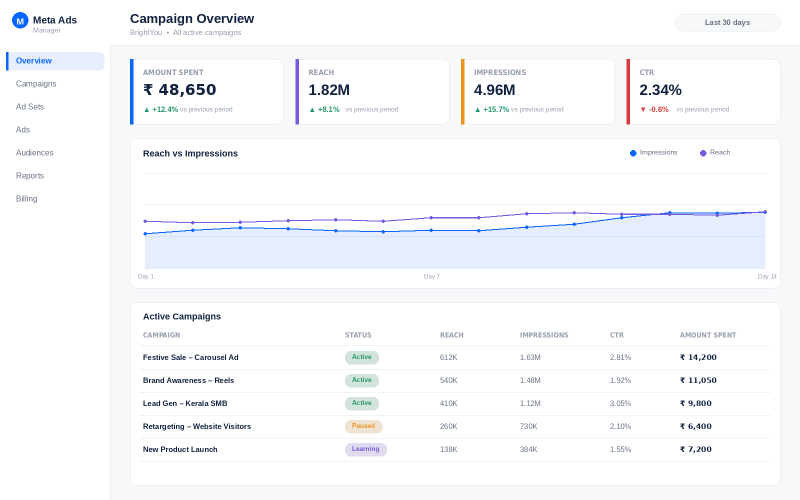Click the ₹ 6,400 amount cell
The width and height of the screenshot is (800, 500).
pos(695,427)
